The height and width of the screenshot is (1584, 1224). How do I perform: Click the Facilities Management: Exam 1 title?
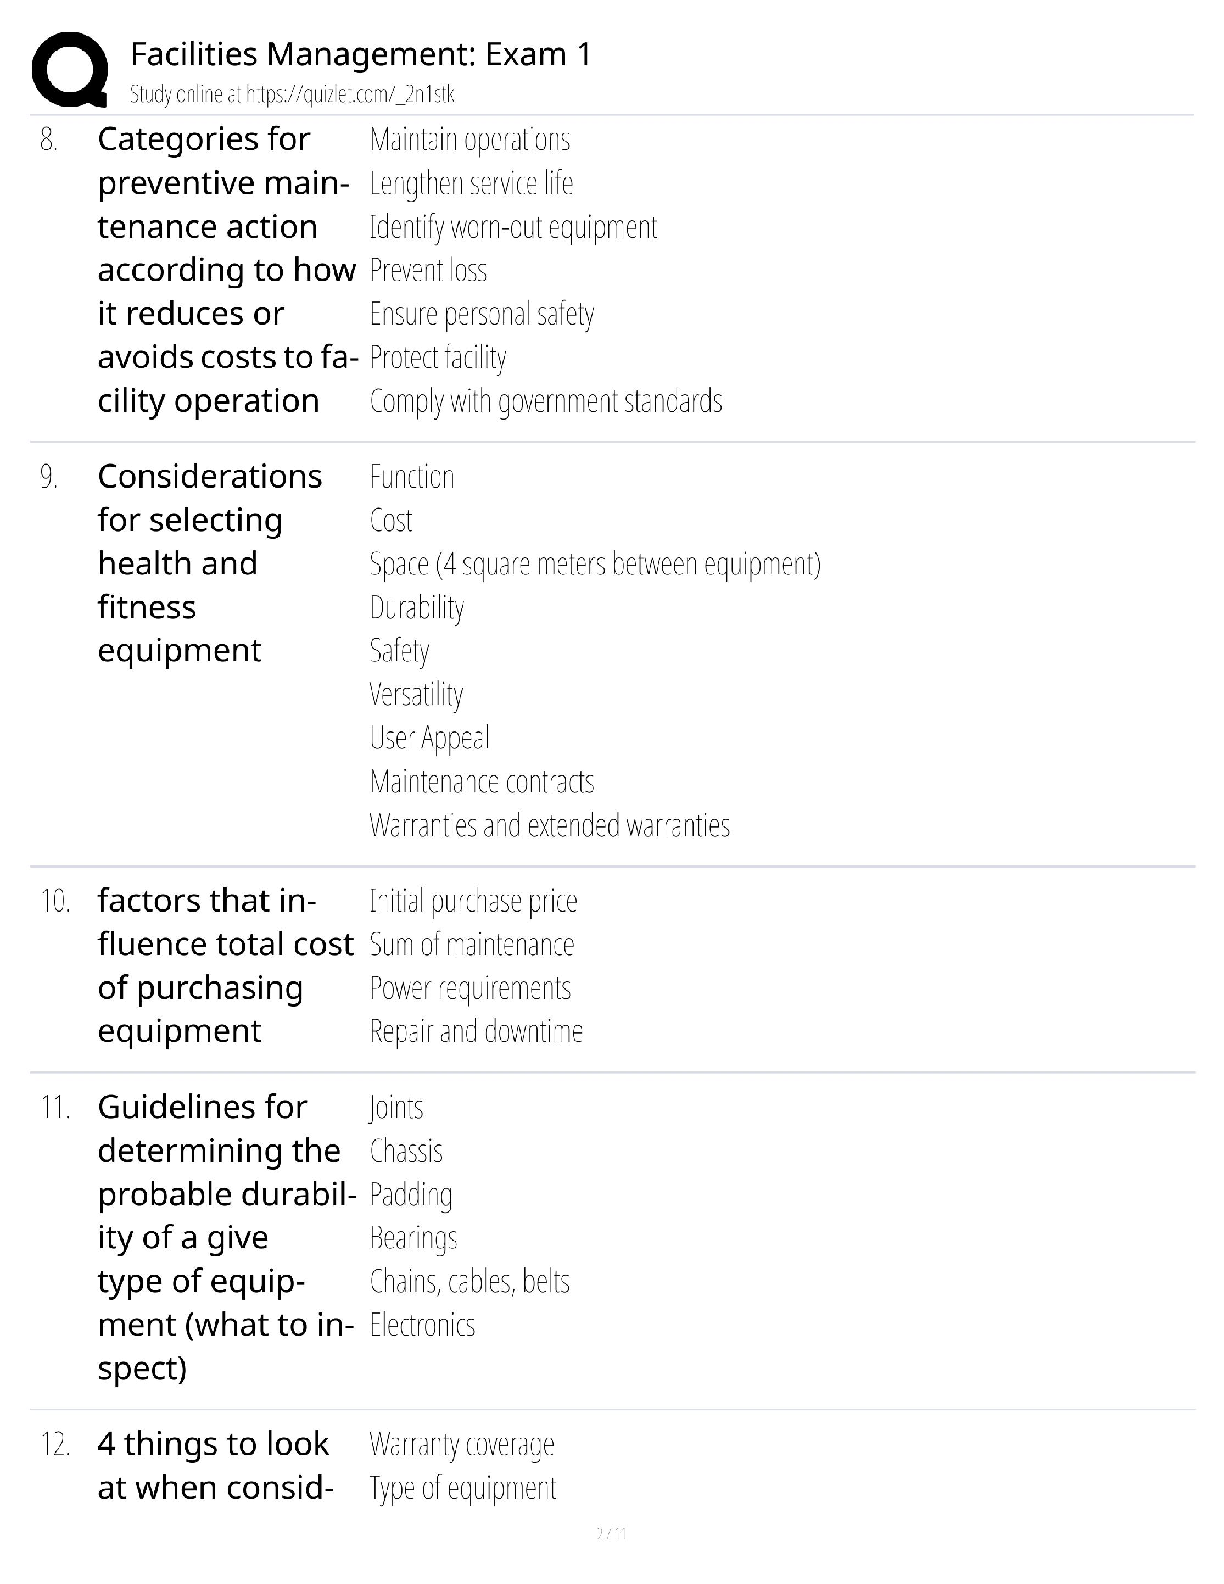[361, 54]
